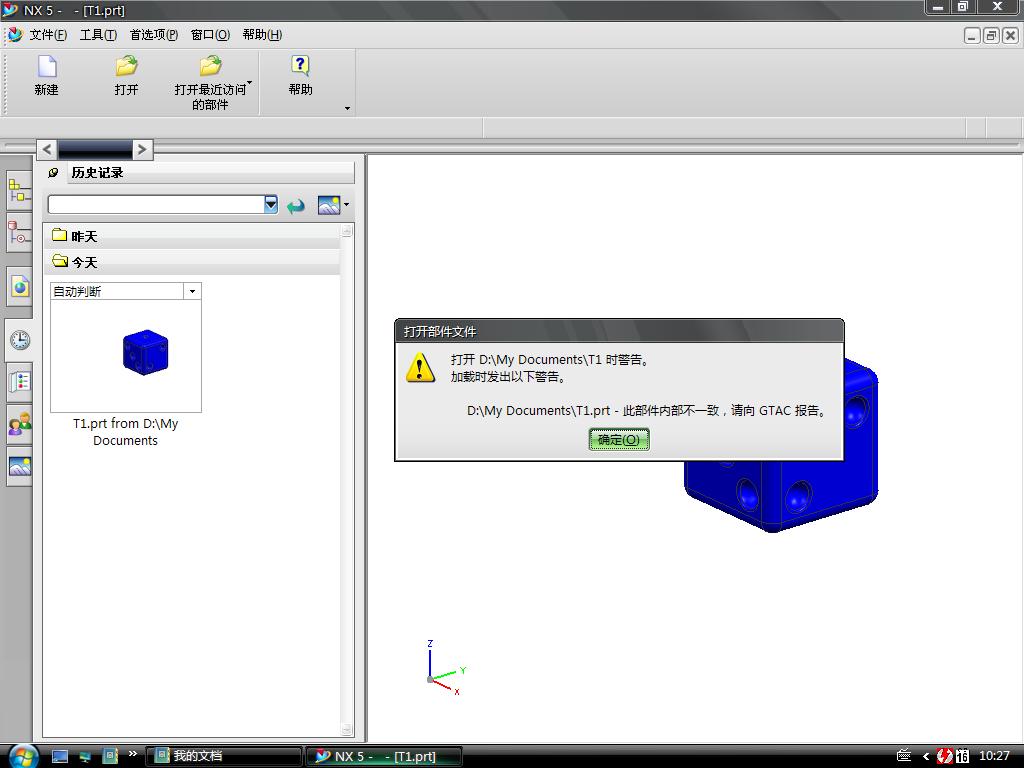Click the 确定(O) button
The width and height of the screenshot is (1024, 768).
618,440
